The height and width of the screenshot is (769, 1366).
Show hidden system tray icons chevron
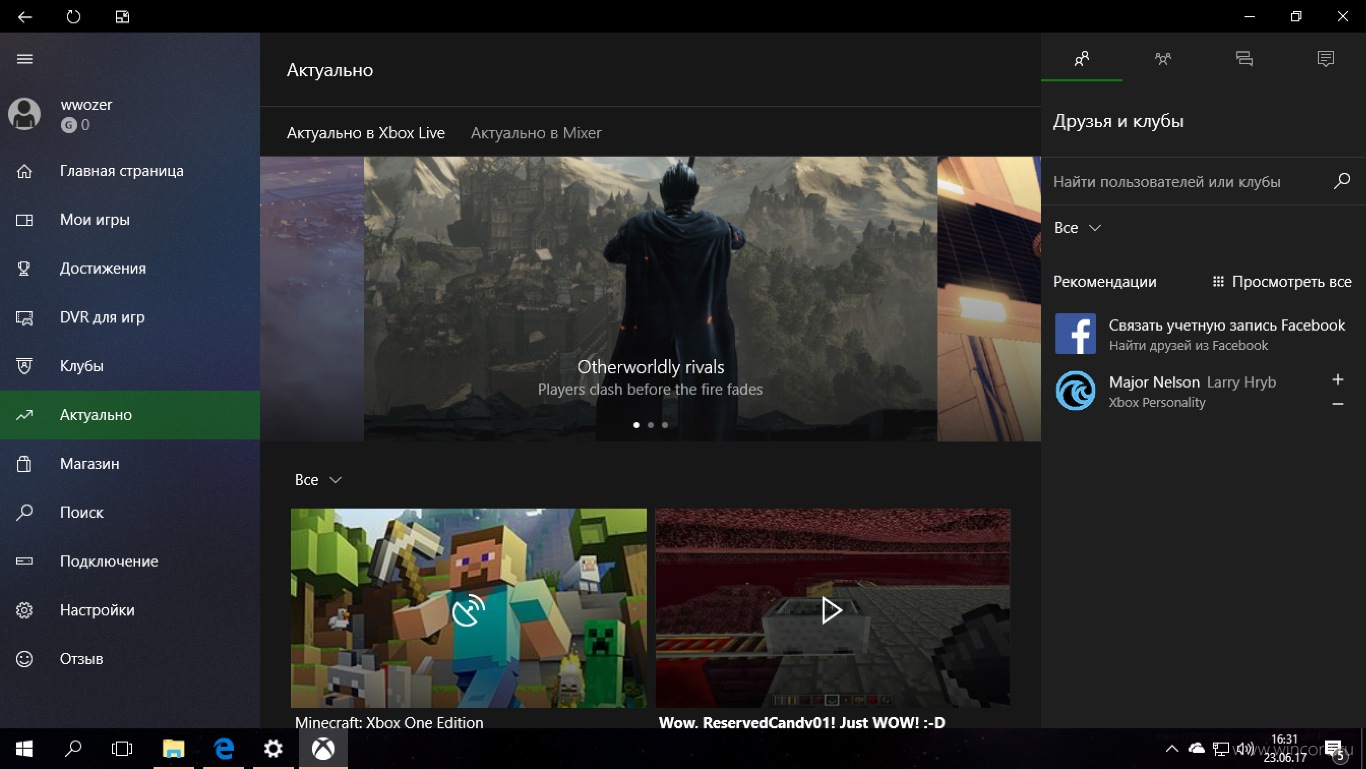(x=1172, y=749)
